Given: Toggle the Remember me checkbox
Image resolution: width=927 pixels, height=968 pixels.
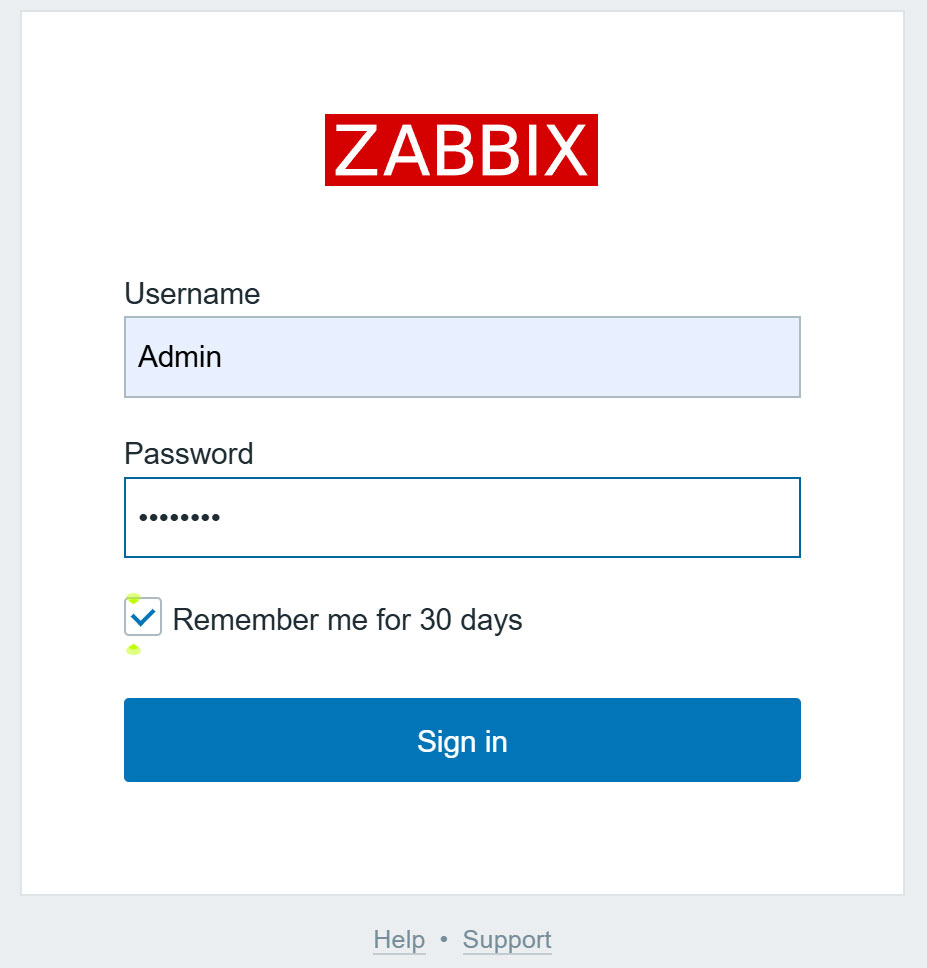Looking at the screenshot, I should [143, 617].
